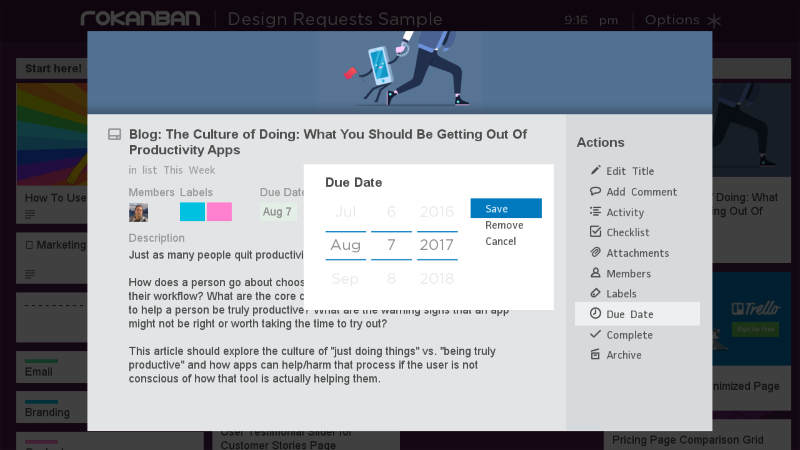Cancel the due date dialog
The width and height of the screenshot is (800, 450).
point(501,241)
